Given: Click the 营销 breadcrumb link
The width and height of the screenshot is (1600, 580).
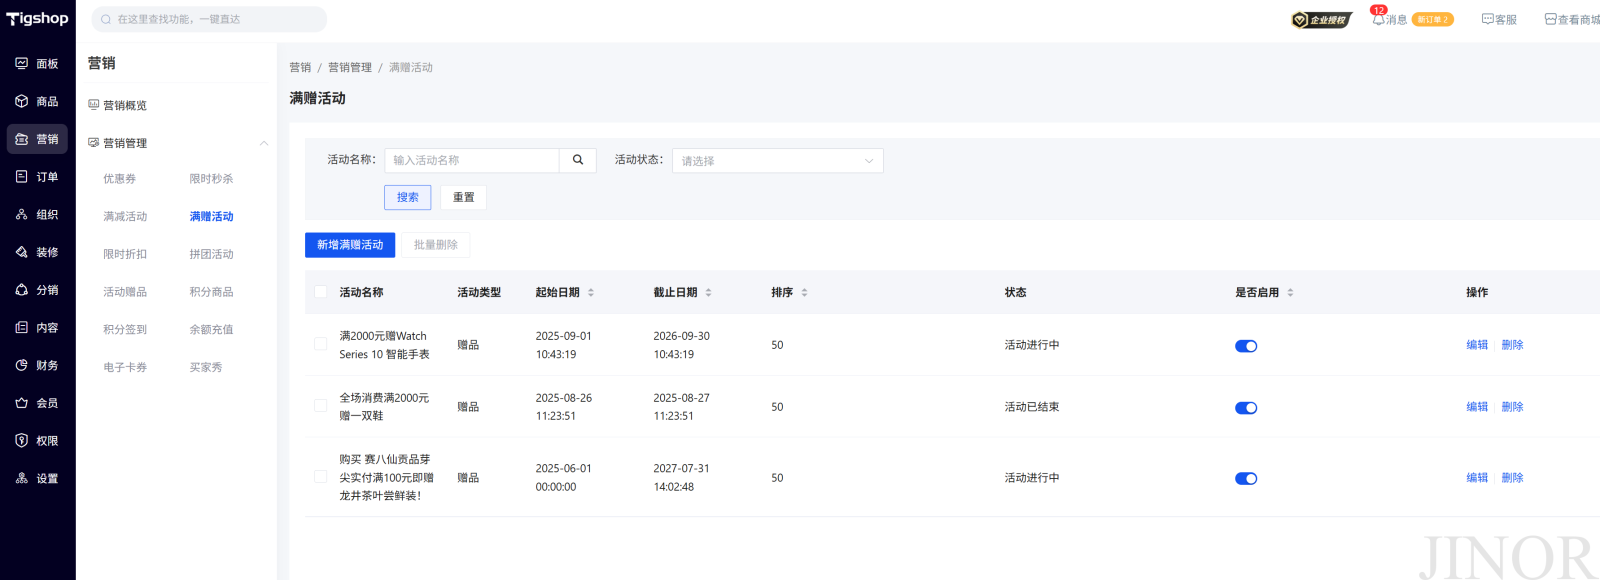Looking at the screenshot, I should [x=300, y=67].
